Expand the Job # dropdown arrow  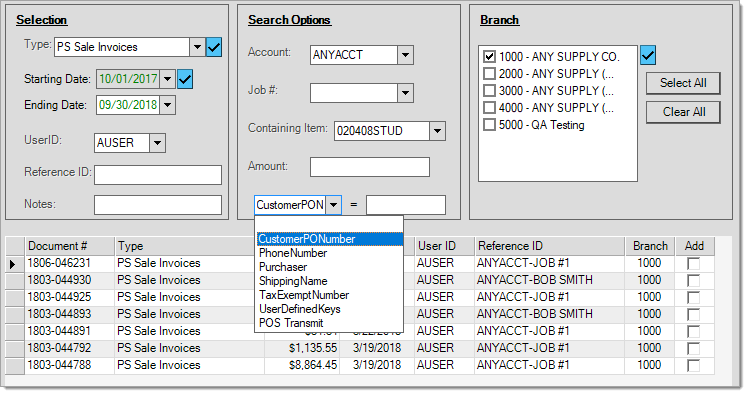pos(405,93)
